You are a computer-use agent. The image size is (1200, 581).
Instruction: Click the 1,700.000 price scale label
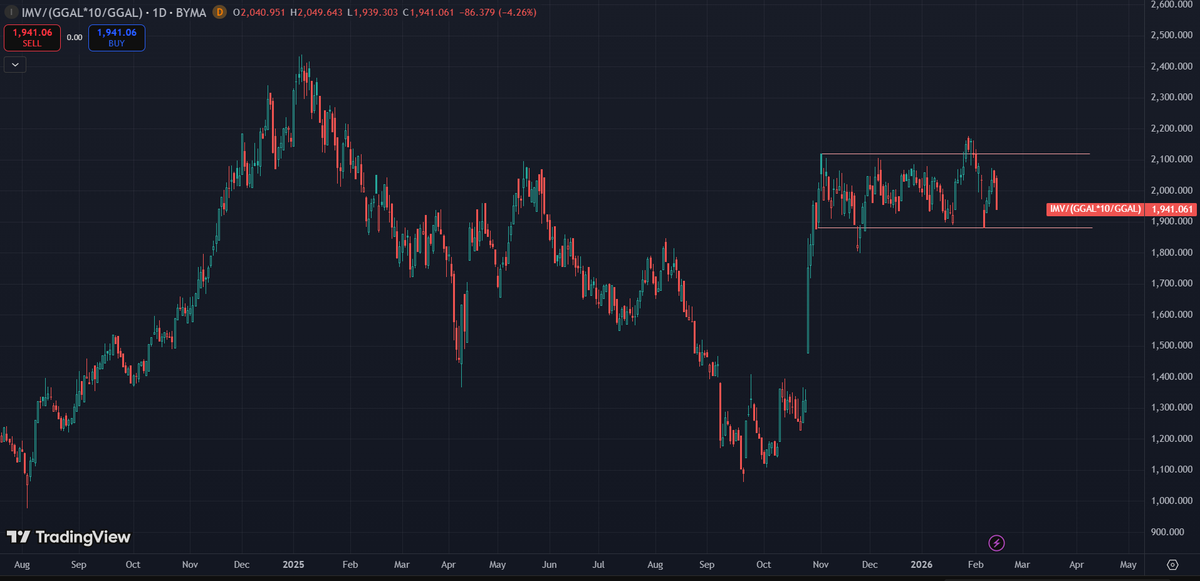point(1171,284)
